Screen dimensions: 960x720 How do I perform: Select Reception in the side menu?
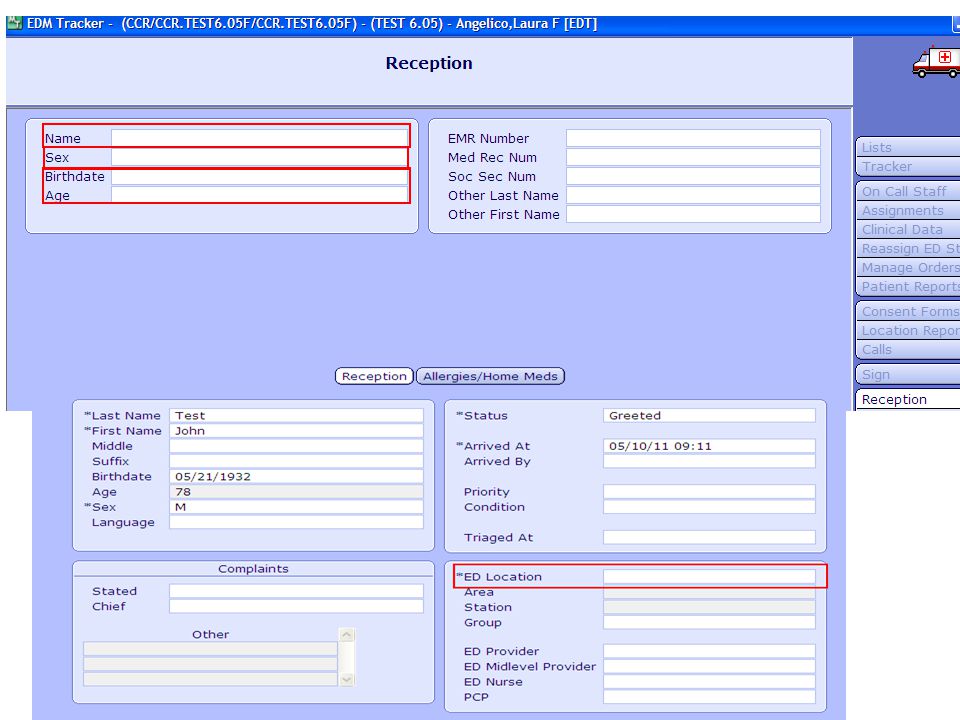908,399
